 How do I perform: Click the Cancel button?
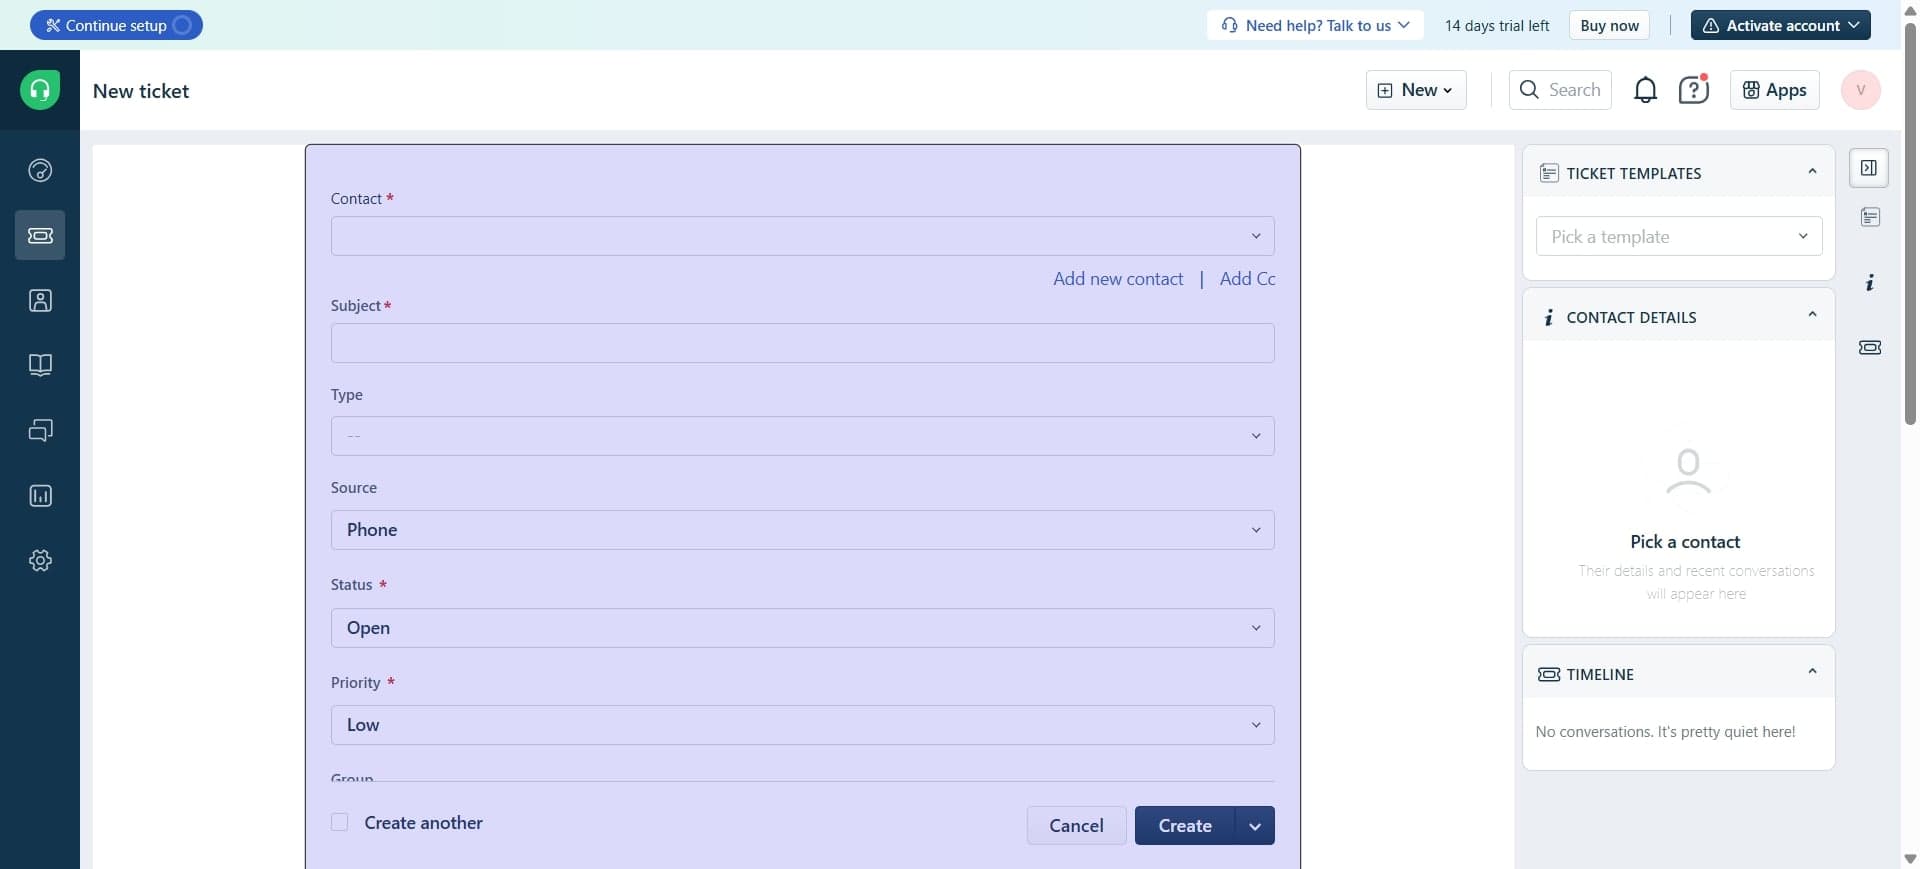click(1076, 826)
